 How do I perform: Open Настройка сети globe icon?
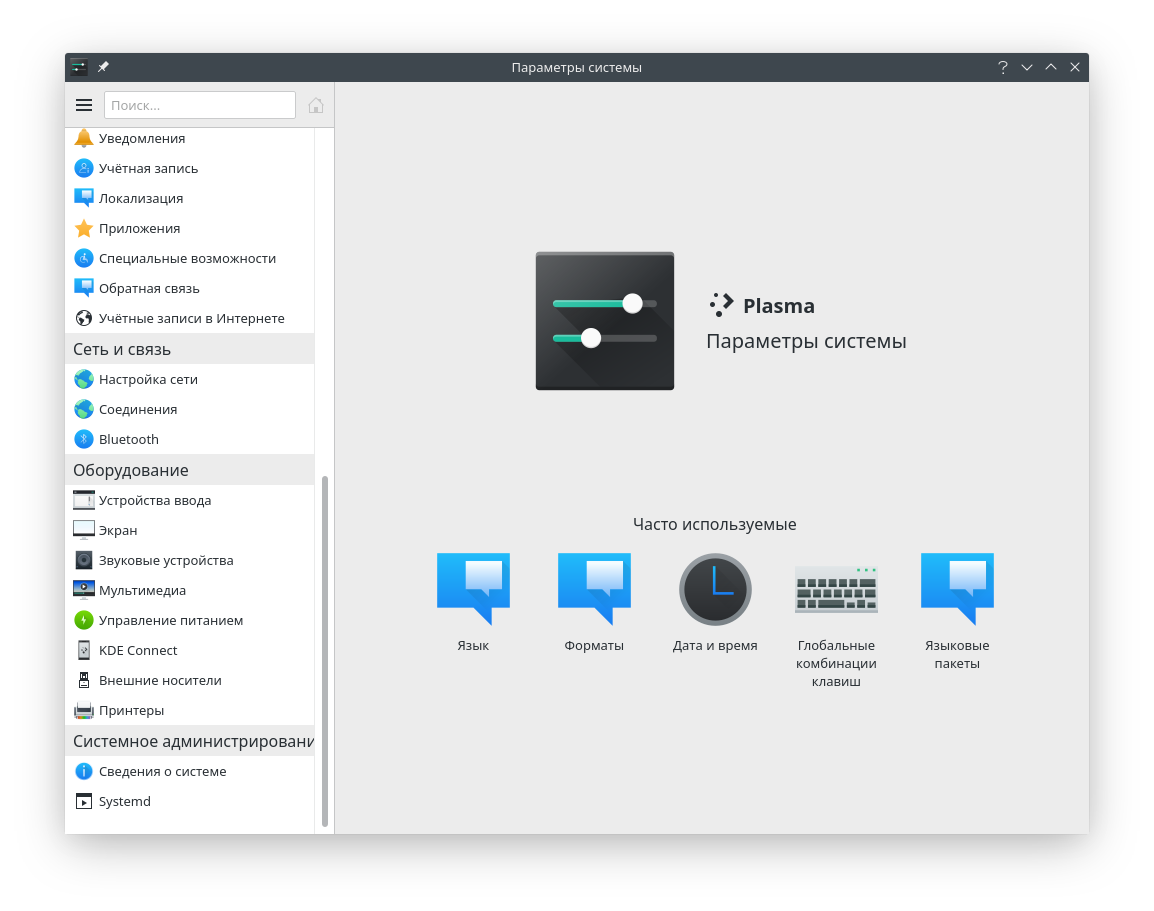[84, 380]
